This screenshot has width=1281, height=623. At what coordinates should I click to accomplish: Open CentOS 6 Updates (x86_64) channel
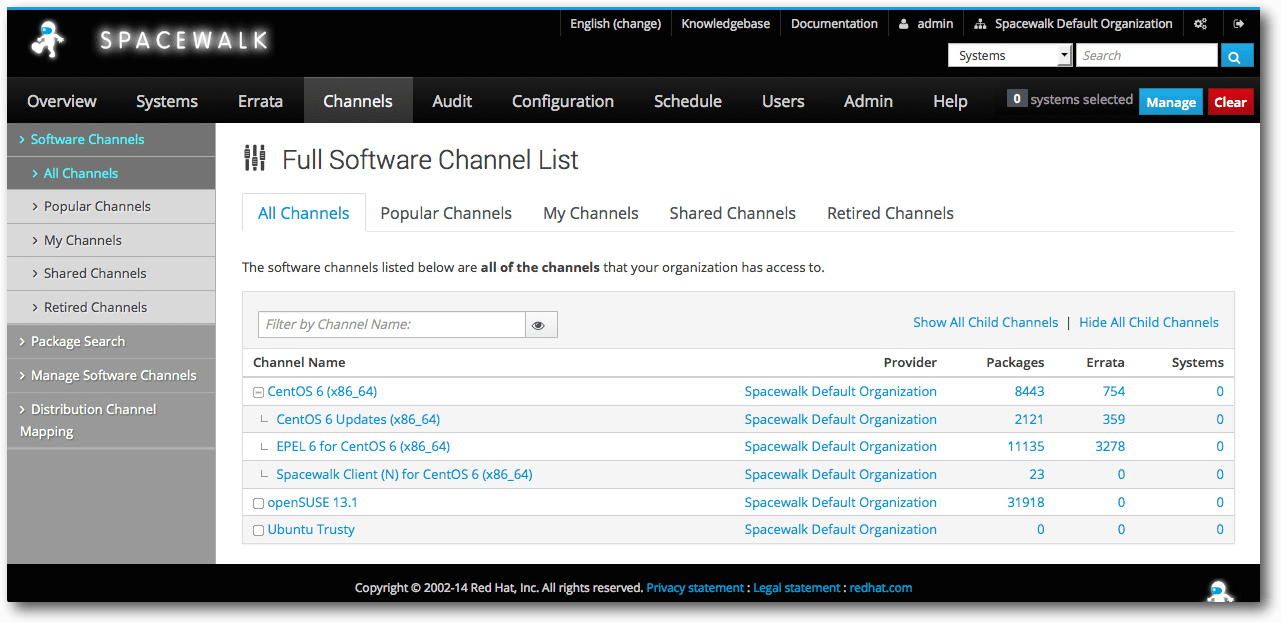358,419
